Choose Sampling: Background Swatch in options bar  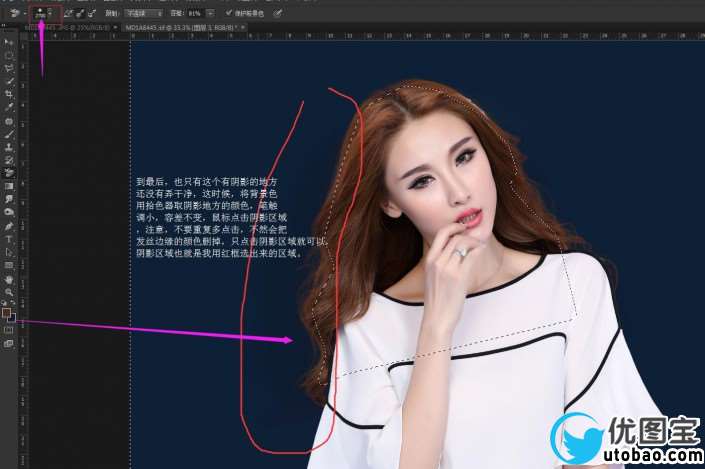click(x=92, y=13)
